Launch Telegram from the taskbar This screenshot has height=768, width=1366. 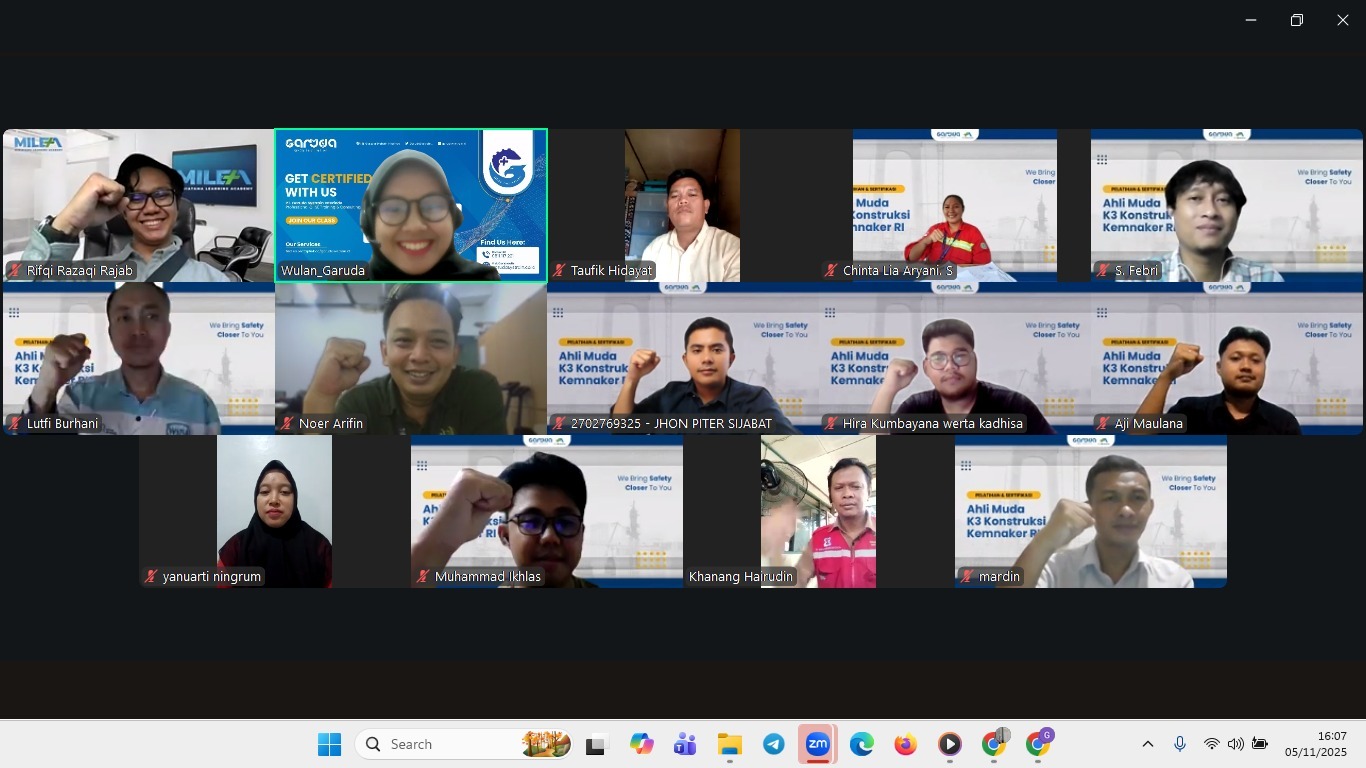[x=774, y=744]
